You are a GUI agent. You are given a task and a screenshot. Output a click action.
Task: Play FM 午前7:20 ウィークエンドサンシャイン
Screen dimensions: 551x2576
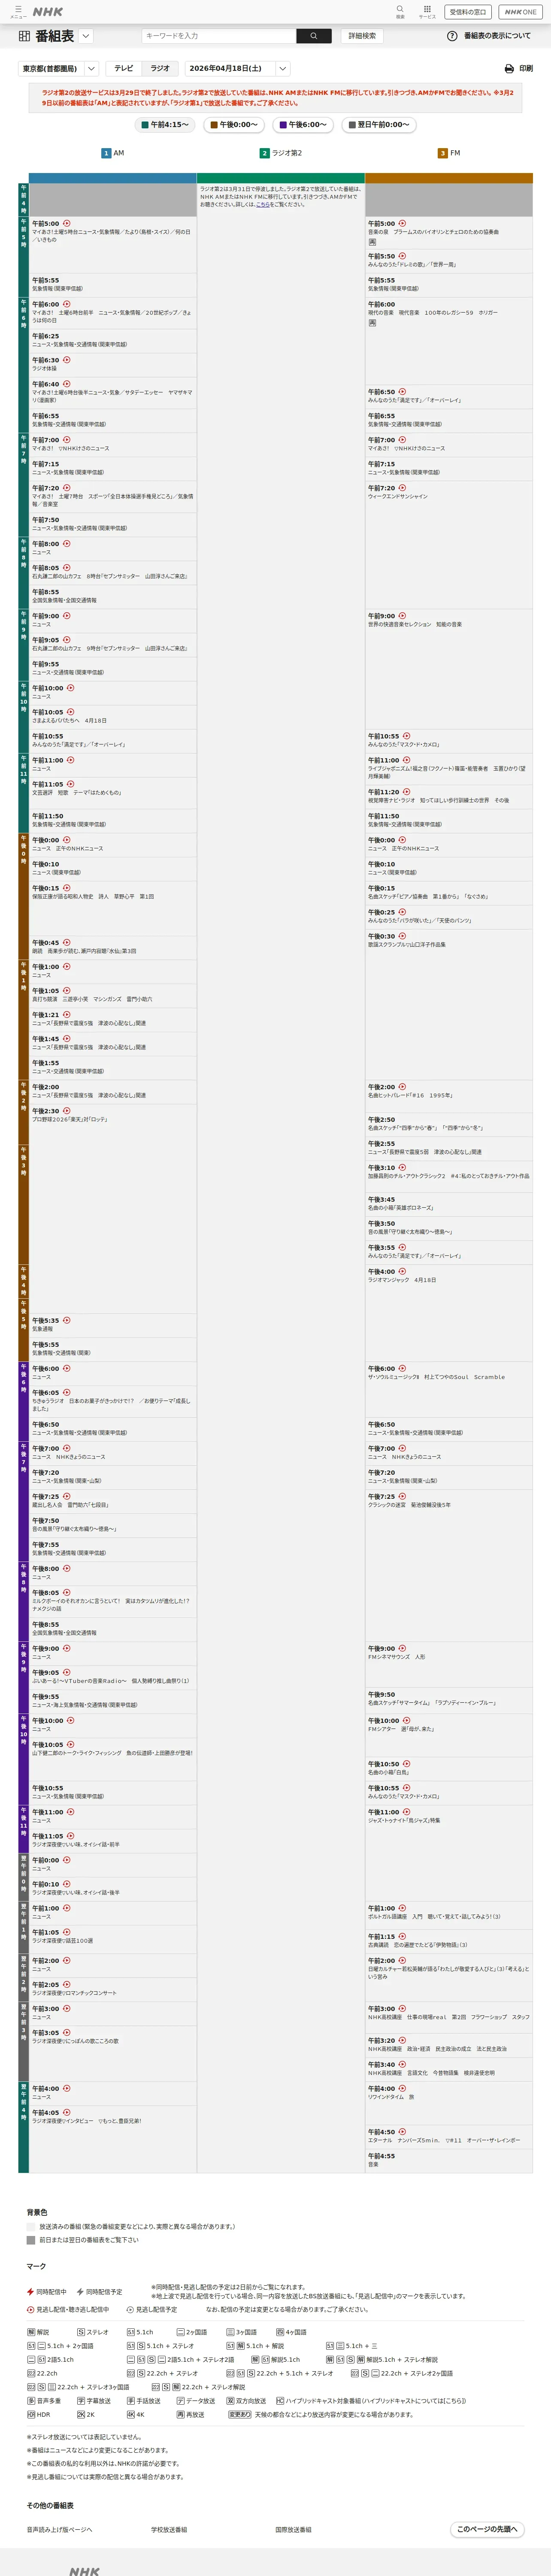[403, 488]
